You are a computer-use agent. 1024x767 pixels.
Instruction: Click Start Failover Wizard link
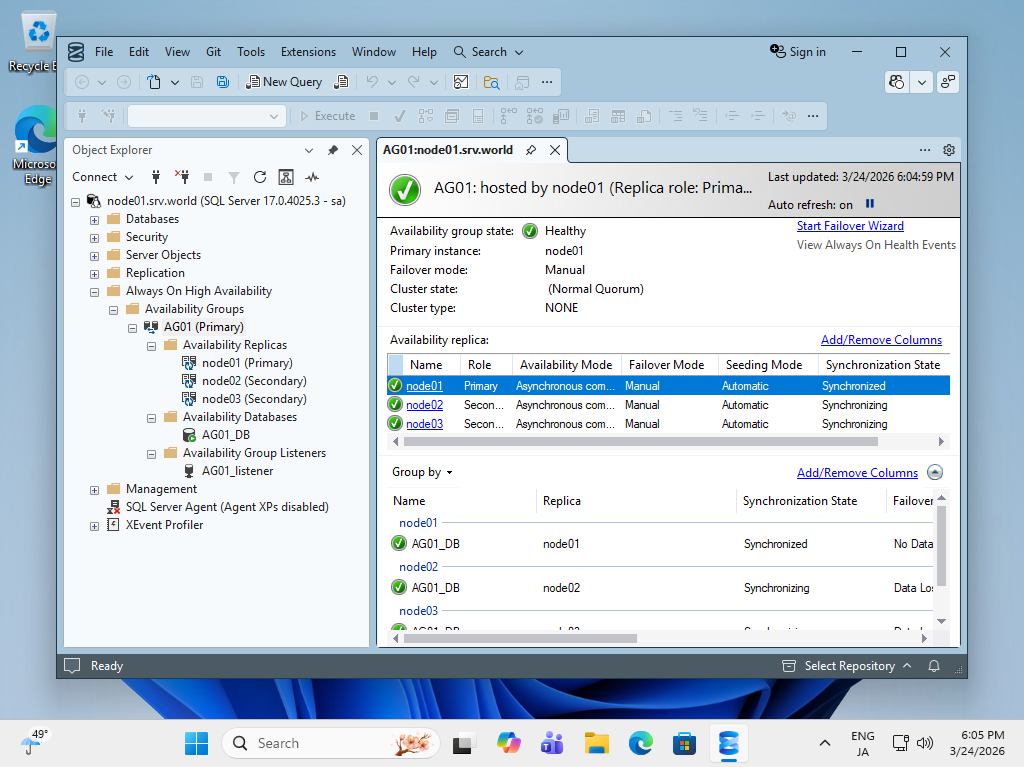[850, 225]
